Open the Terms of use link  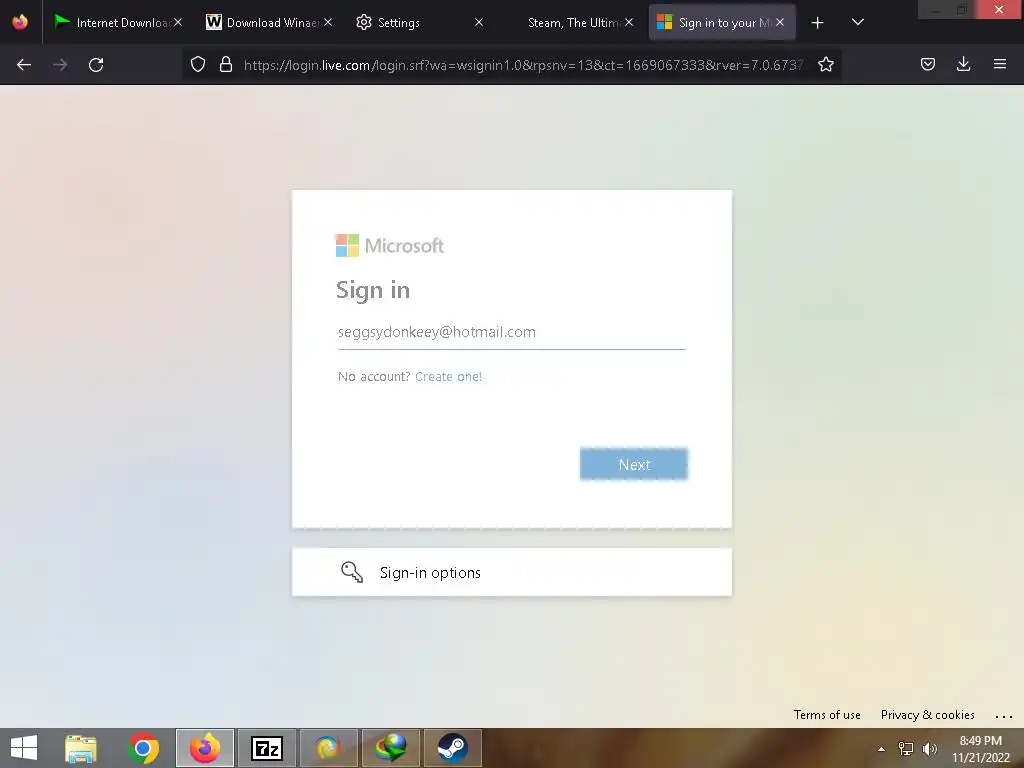point(827,714)
